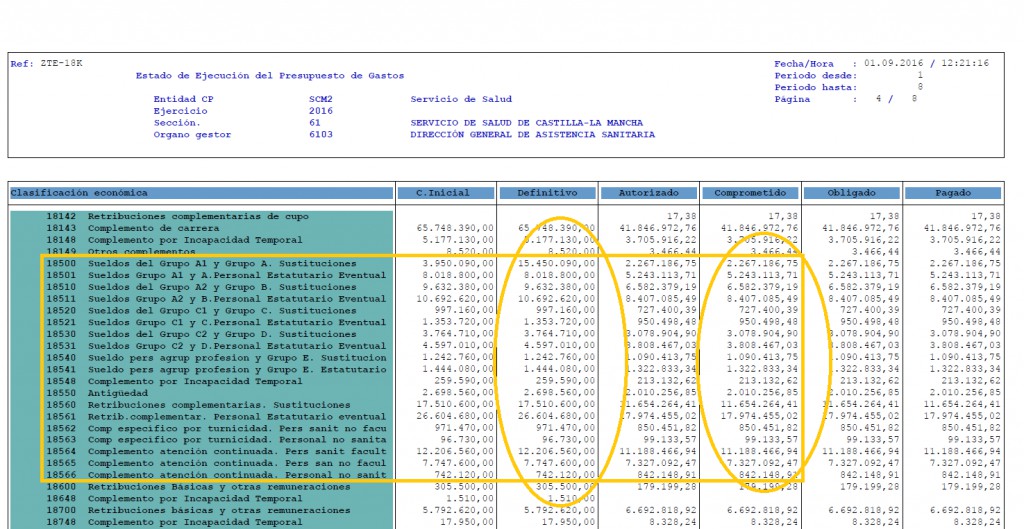Click the "Ejercicio" value "2016"
The width and height of the screenshot is (1024, 529).
click(321, 111)
